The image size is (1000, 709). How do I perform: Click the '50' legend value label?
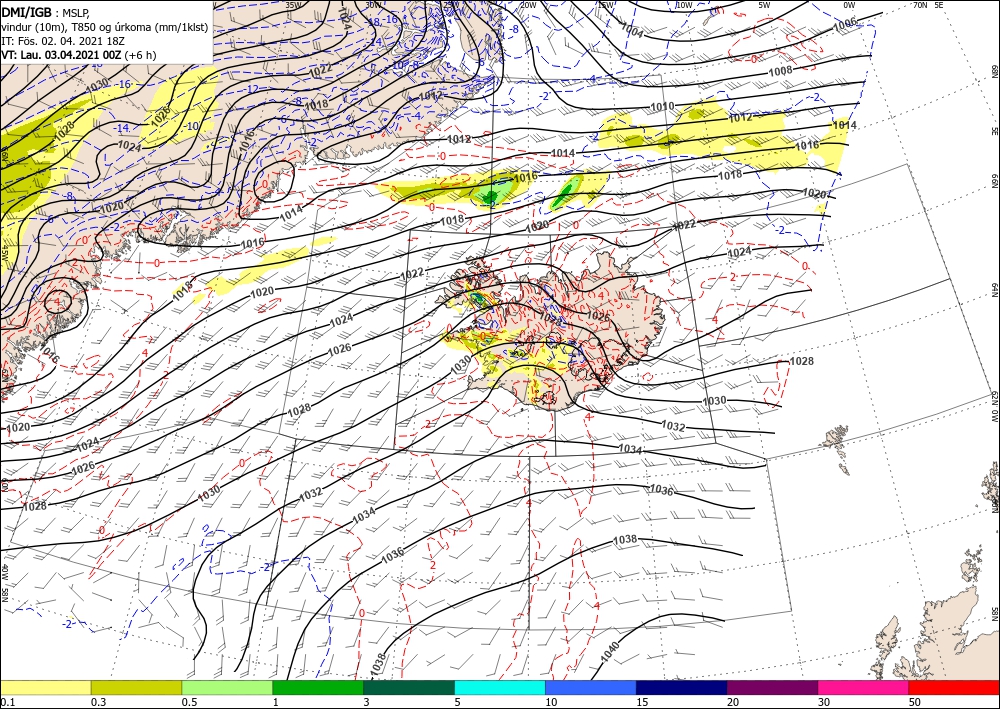click(x=915, y=702)
